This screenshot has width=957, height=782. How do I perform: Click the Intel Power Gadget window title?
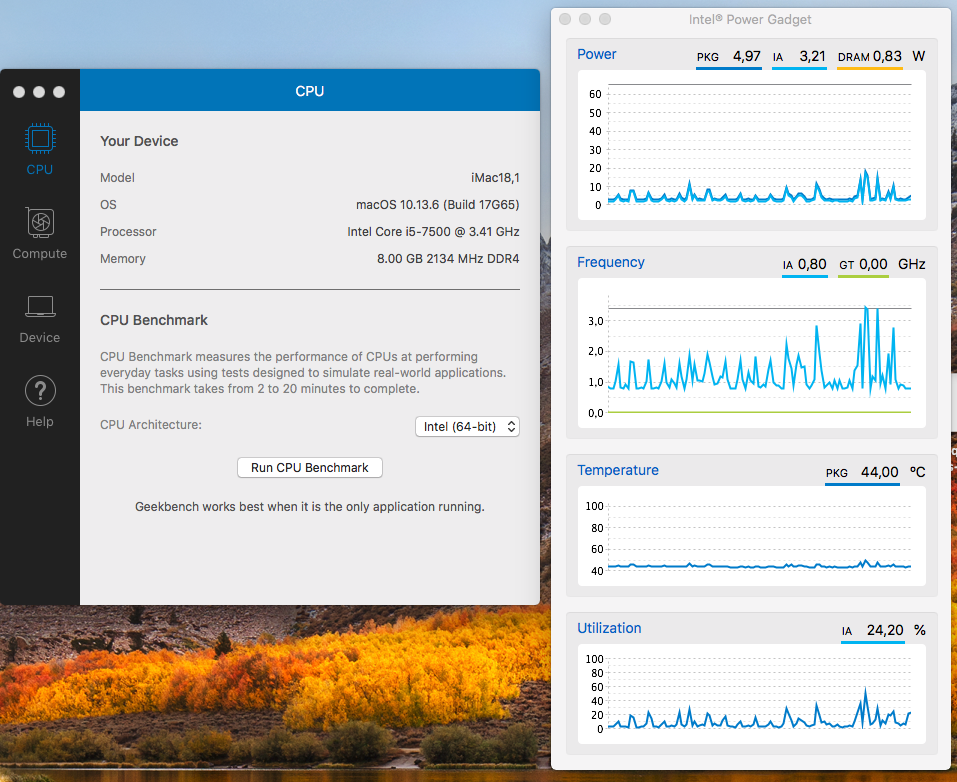coord(750,20)
